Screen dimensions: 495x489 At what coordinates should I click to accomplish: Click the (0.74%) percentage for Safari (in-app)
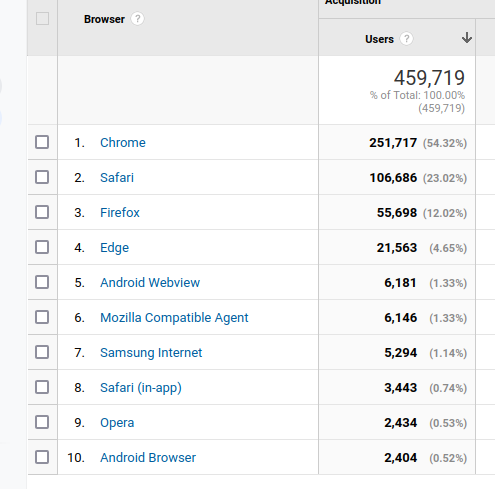[448, 388]
